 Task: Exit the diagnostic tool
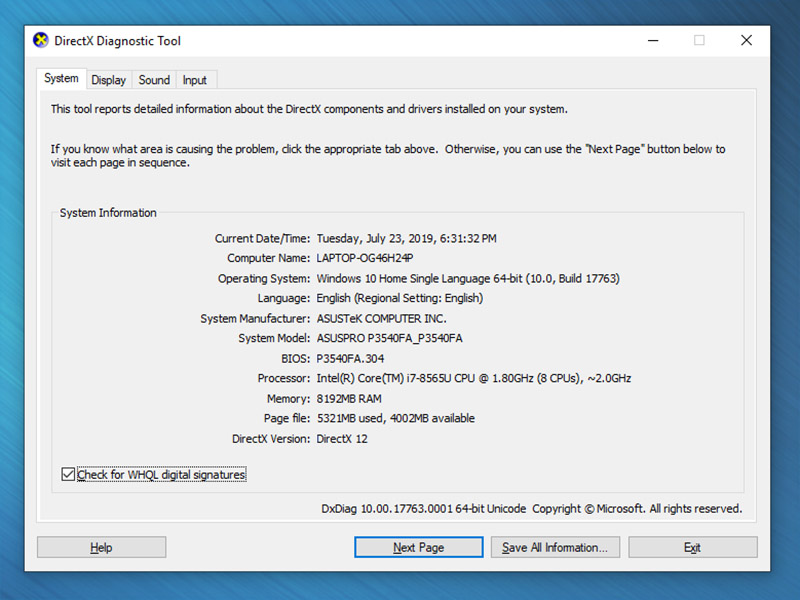click(692, 547)
